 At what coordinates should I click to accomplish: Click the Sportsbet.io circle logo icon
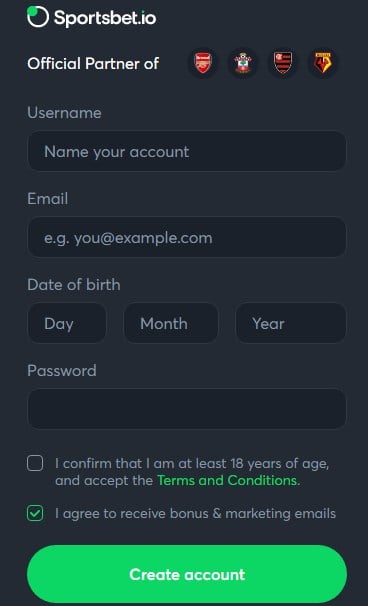(38, 17)
